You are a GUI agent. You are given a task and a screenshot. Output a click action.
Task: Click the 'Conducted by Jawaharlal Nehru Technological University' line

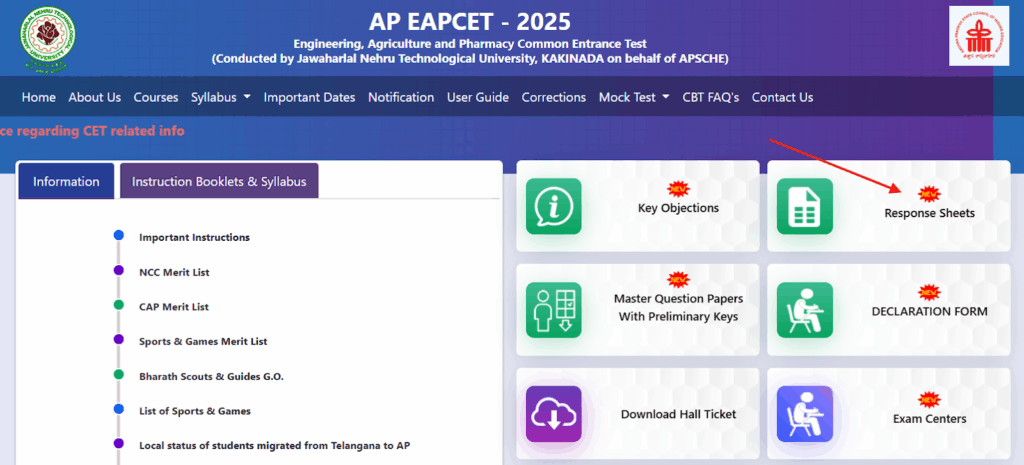(x=470, y=59)
